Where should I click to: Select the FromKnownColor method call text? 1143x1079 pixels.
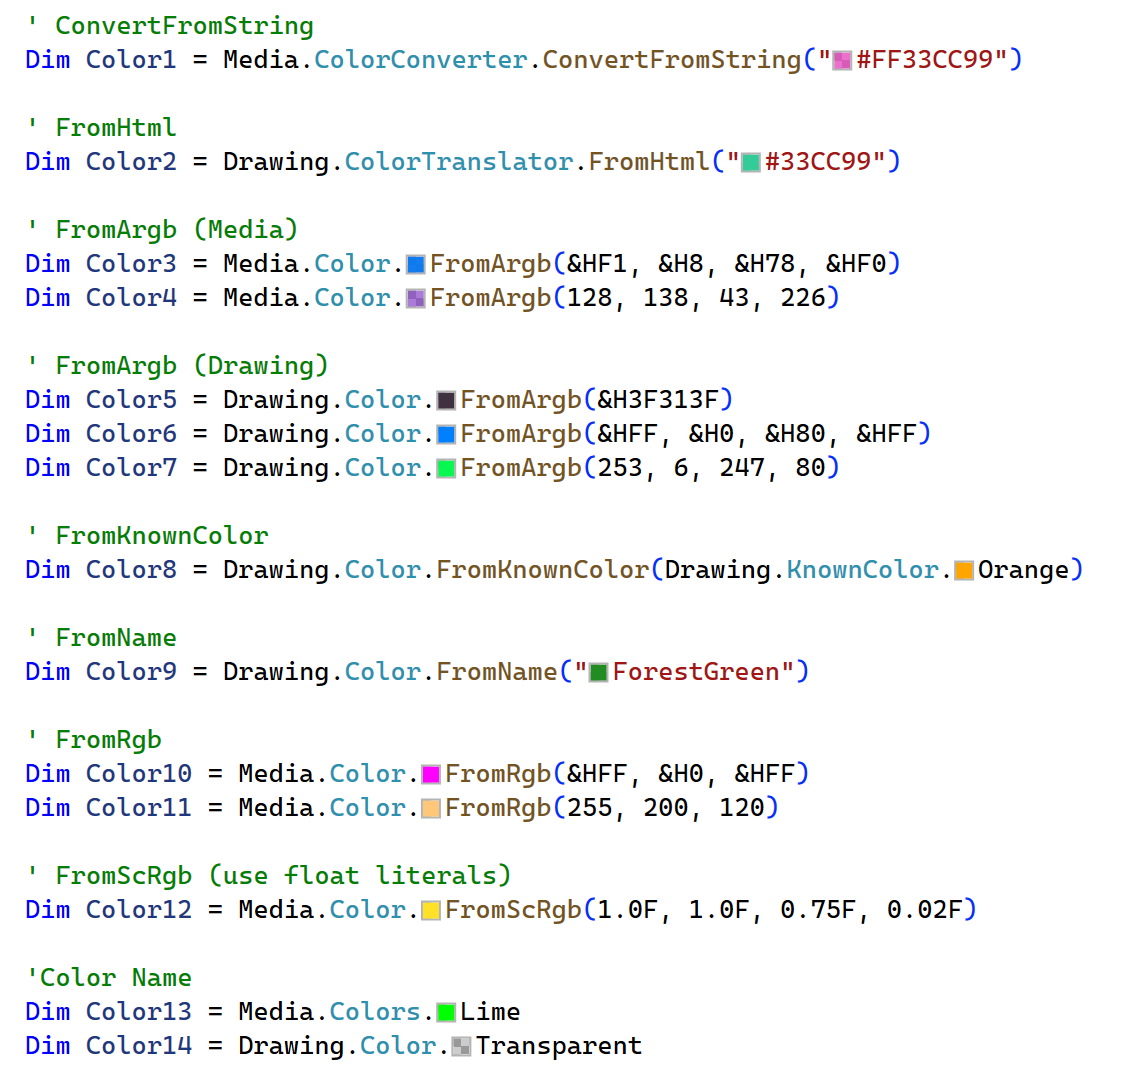point(543,569)
